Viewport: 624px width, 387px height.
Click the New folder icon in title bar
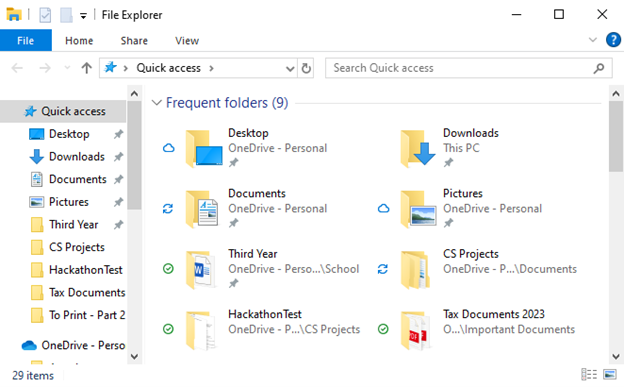point(66,15)
